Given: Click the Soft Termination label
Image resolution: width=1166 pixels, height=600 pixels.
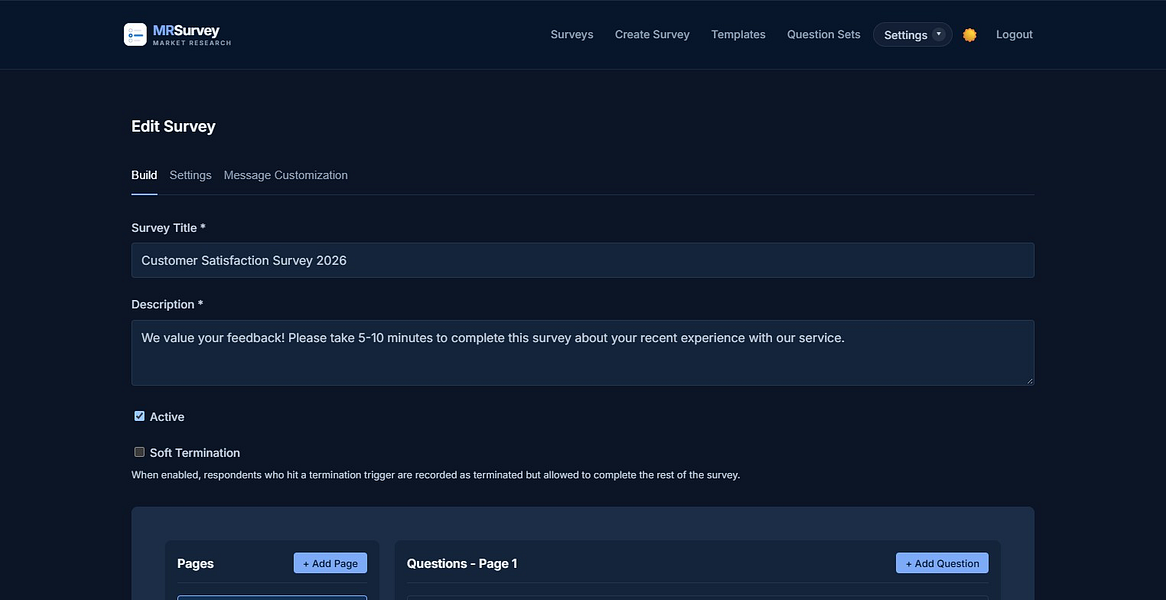Looking at the screenshot, I should 195,453.
